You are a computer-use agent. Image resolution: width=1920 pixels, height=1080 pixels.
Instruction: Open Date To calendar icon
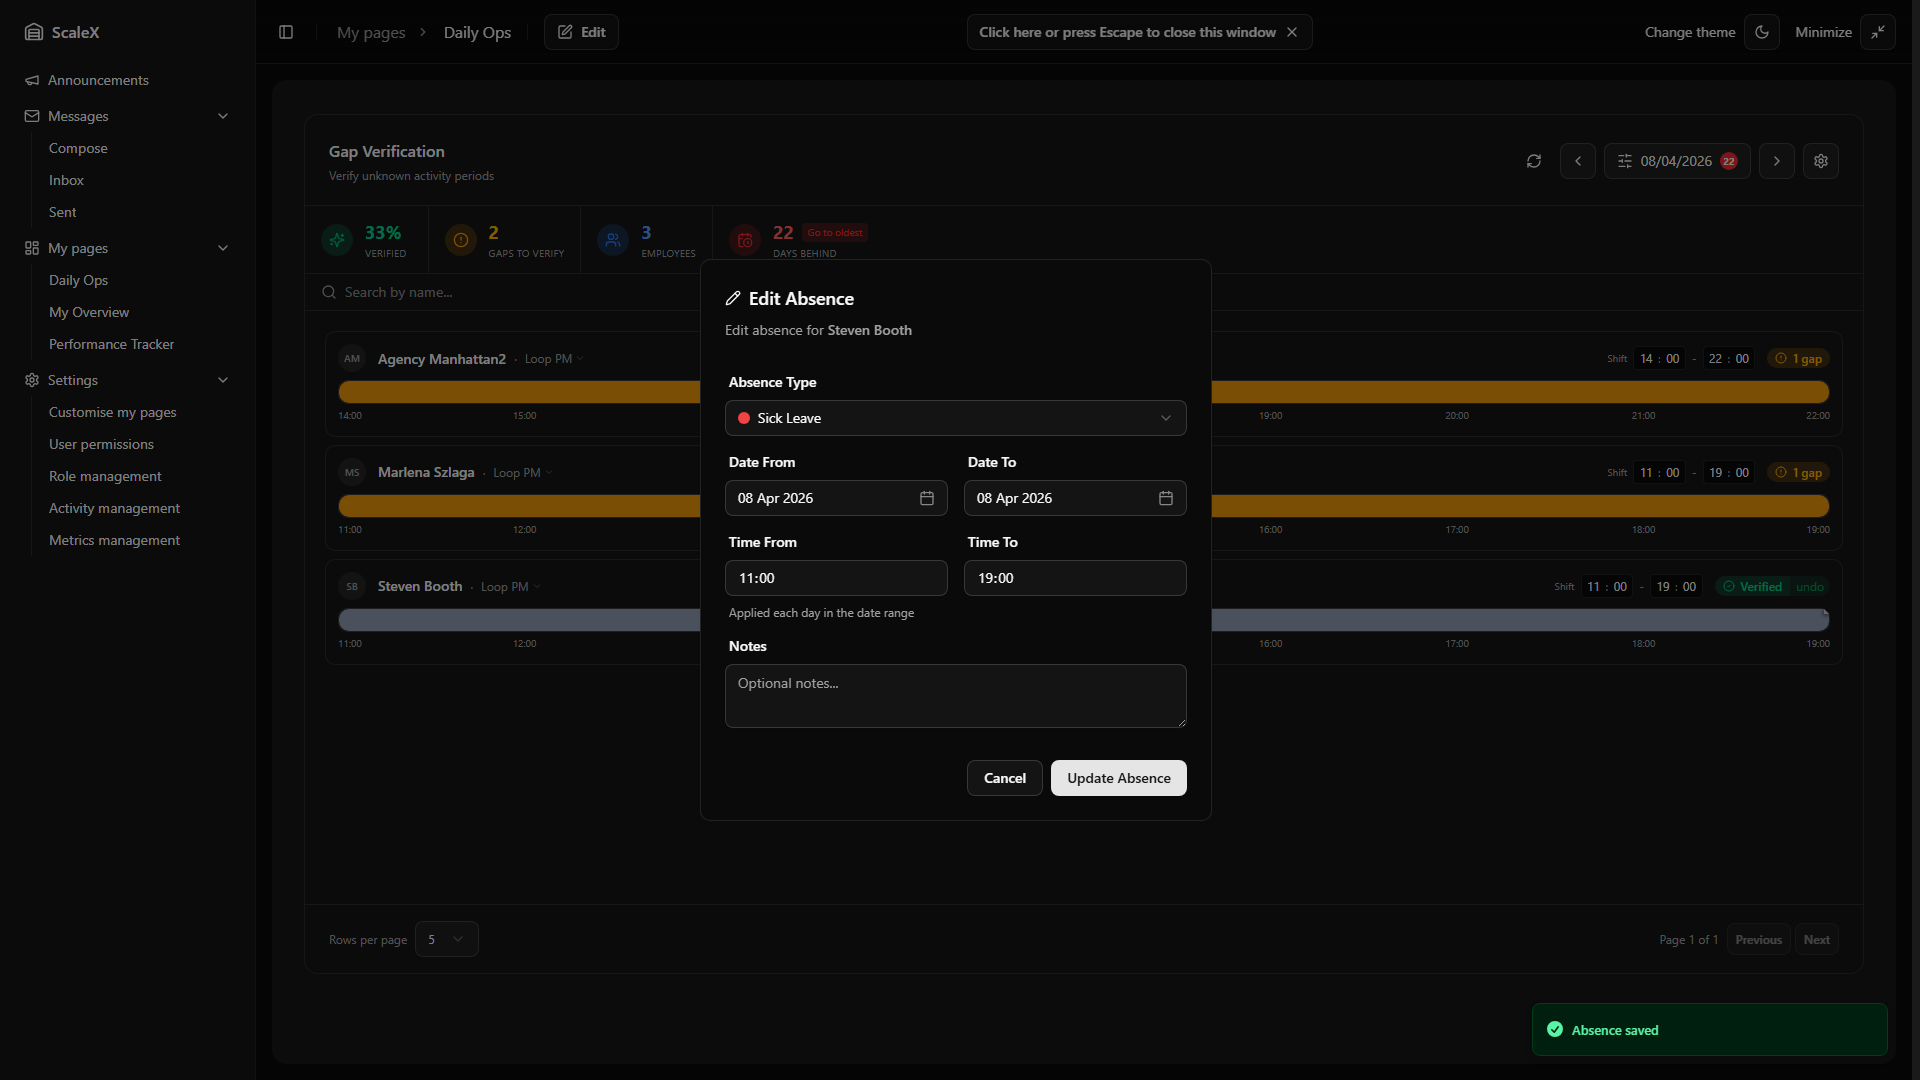[x=1165, y=498]
